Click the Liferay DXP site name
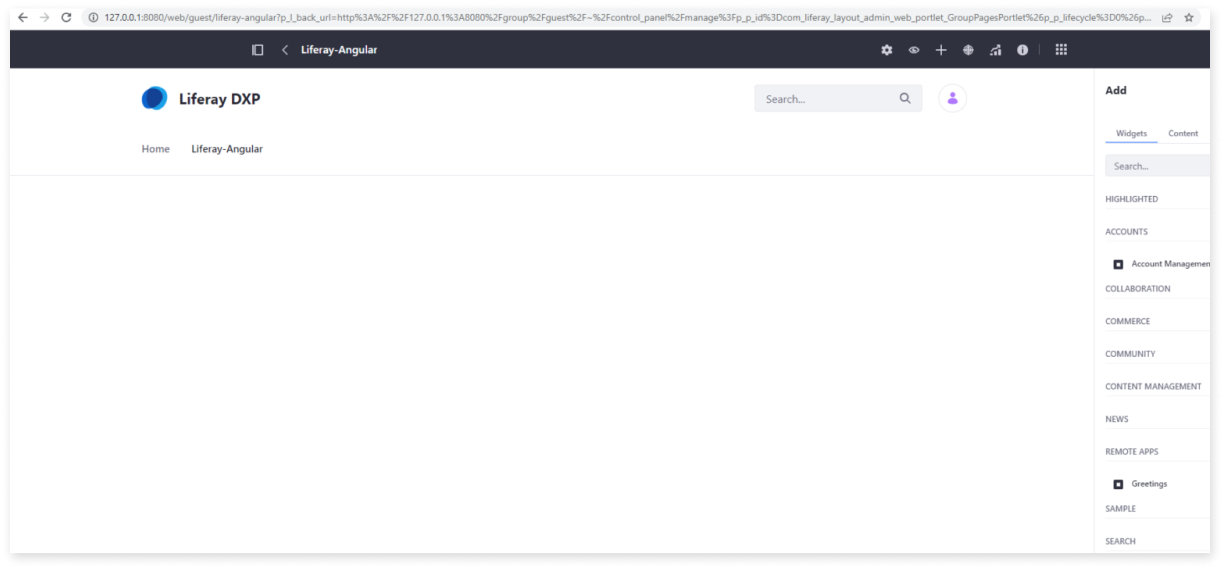Screen dimensions: 1224x570 [219, 98]
